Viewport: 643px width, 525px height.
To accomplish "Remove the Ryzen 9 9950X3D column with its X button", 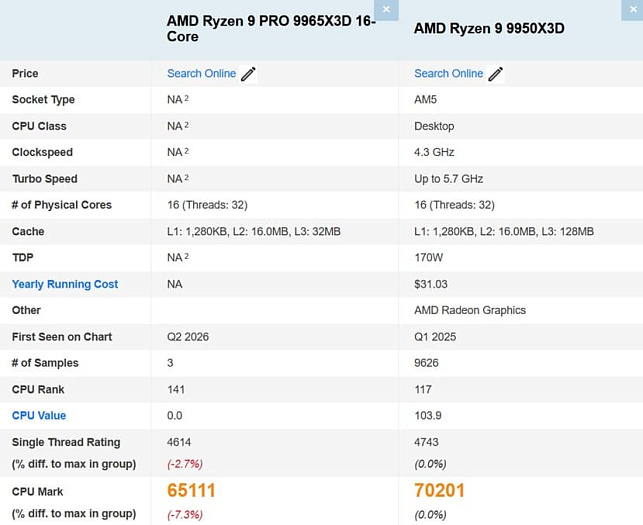I will click(632, 9).
